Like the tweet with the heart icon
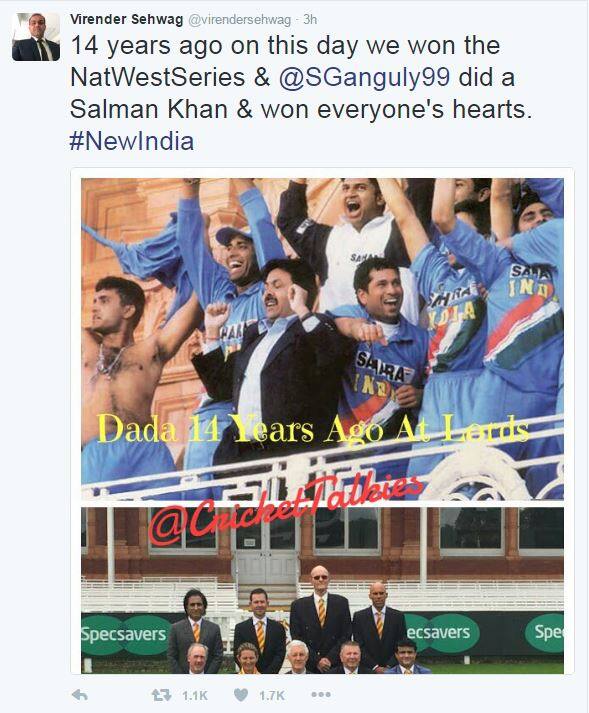This screenshot has width=589, height=713. coord(241,695)
